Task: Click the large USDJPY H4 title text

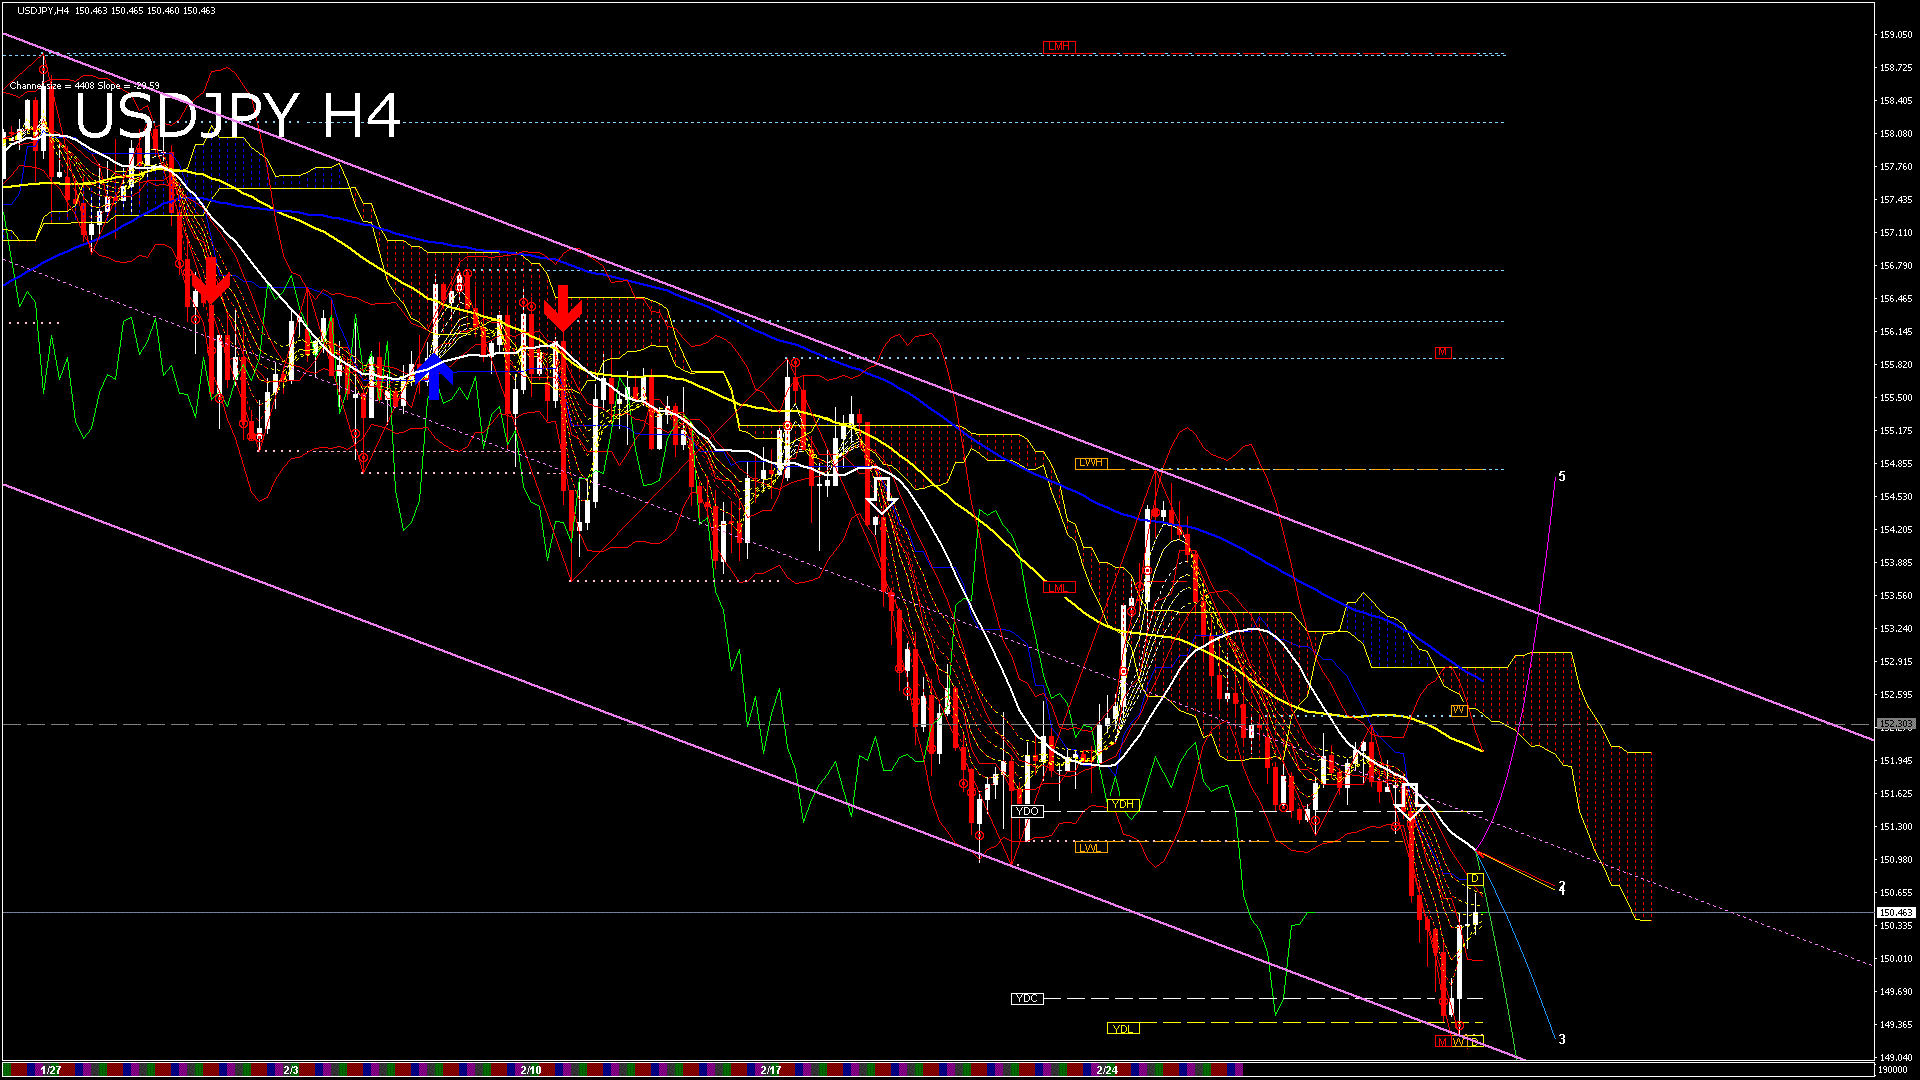Action: tap(238, 116)
